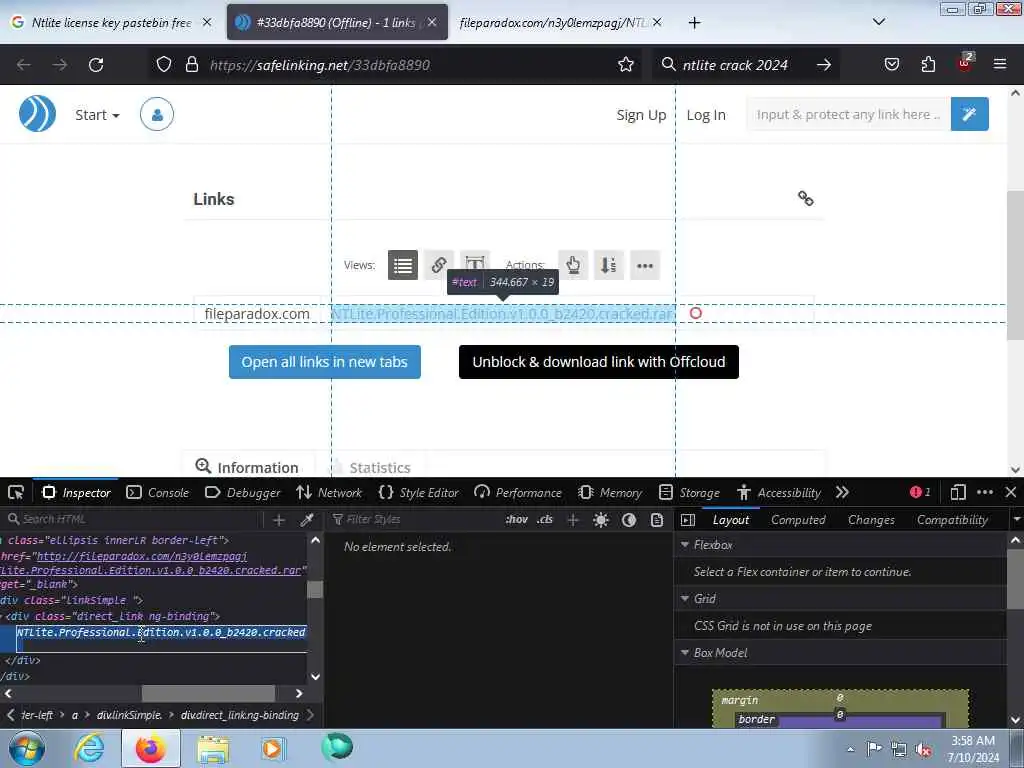Open Extensions puzzle icon

pyautogui.click(x=928, y=65)
